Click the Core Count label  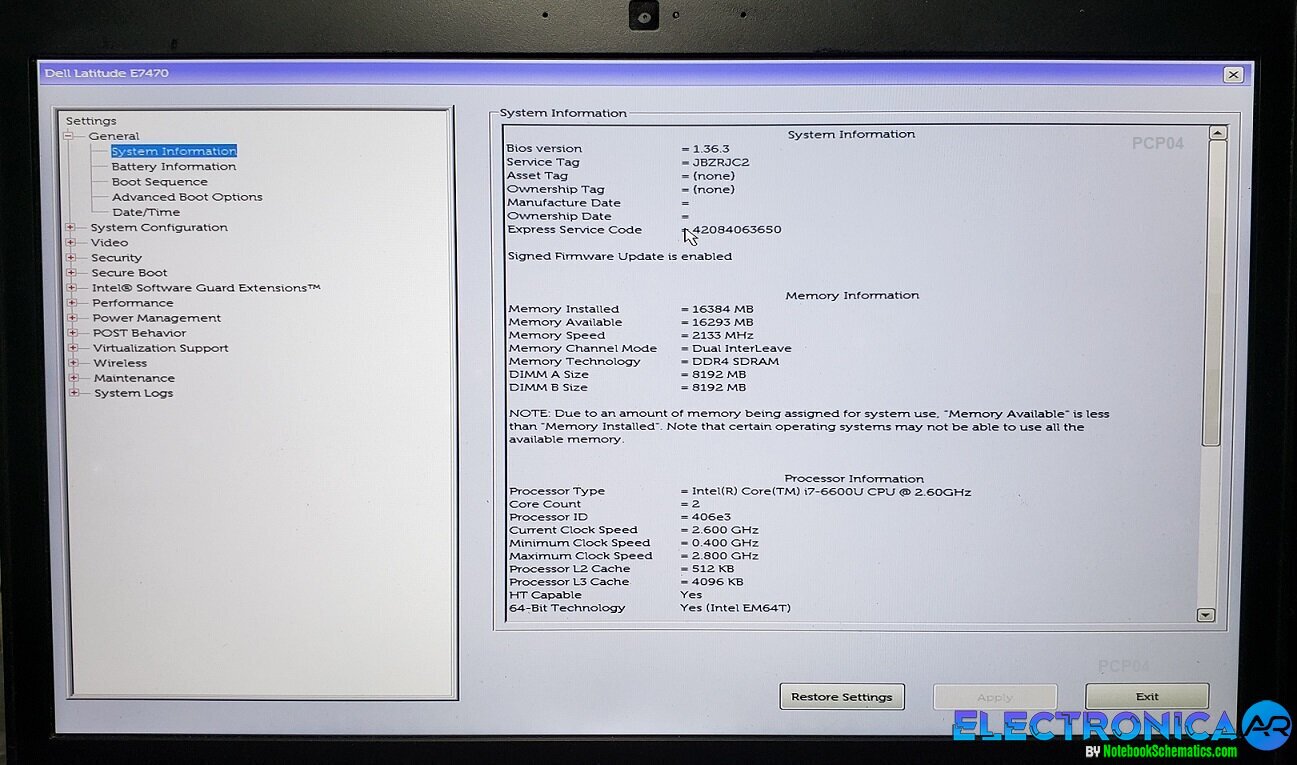click(x=545, y=504)
